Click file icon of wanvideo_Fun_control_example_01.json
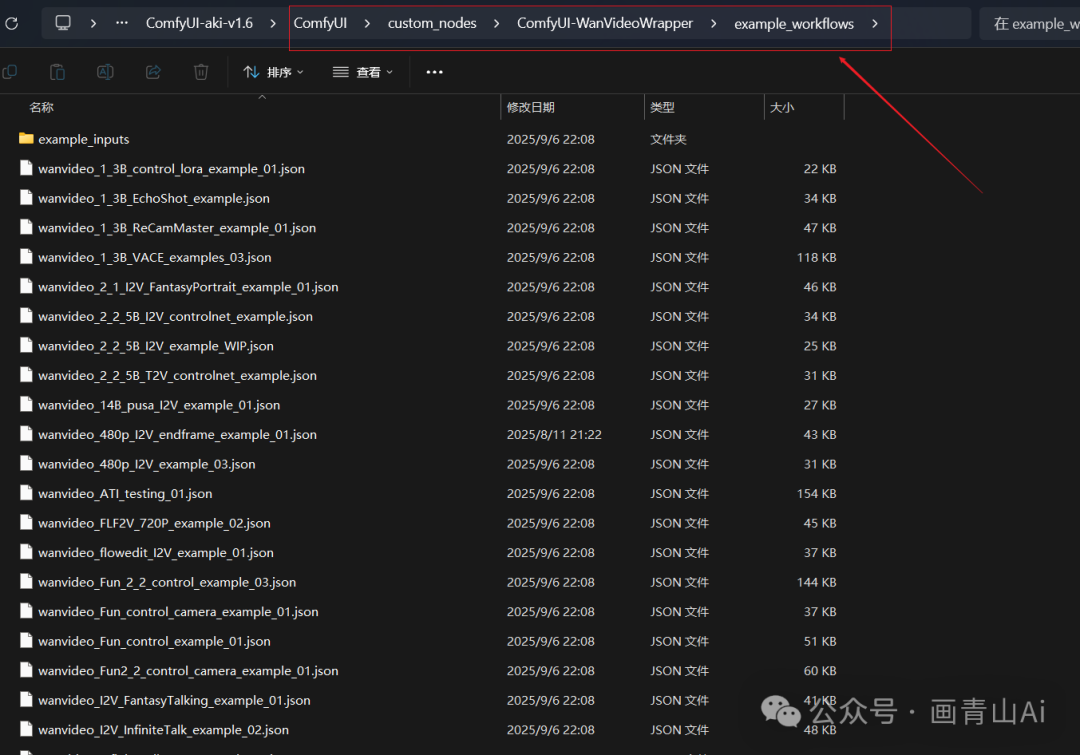This screenshot has width=1080, height=755. click(x=26, y=641)
